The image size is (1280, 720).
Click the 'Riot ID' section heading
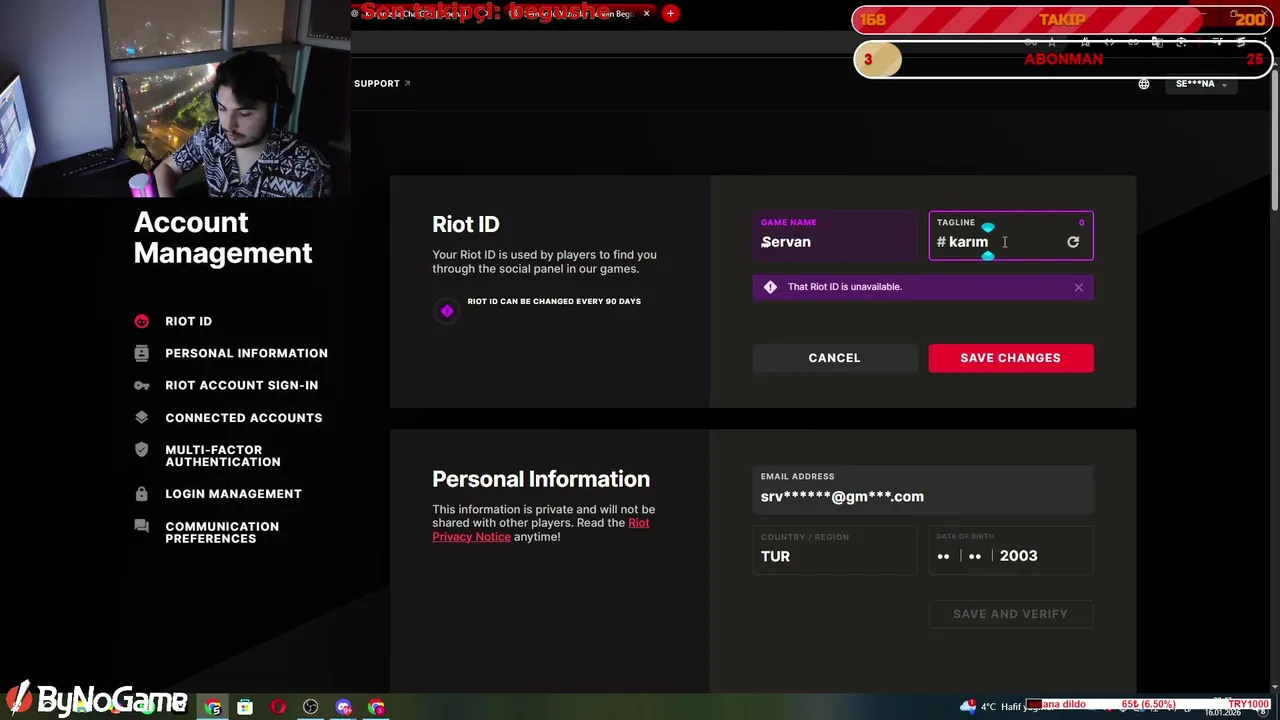465,225
